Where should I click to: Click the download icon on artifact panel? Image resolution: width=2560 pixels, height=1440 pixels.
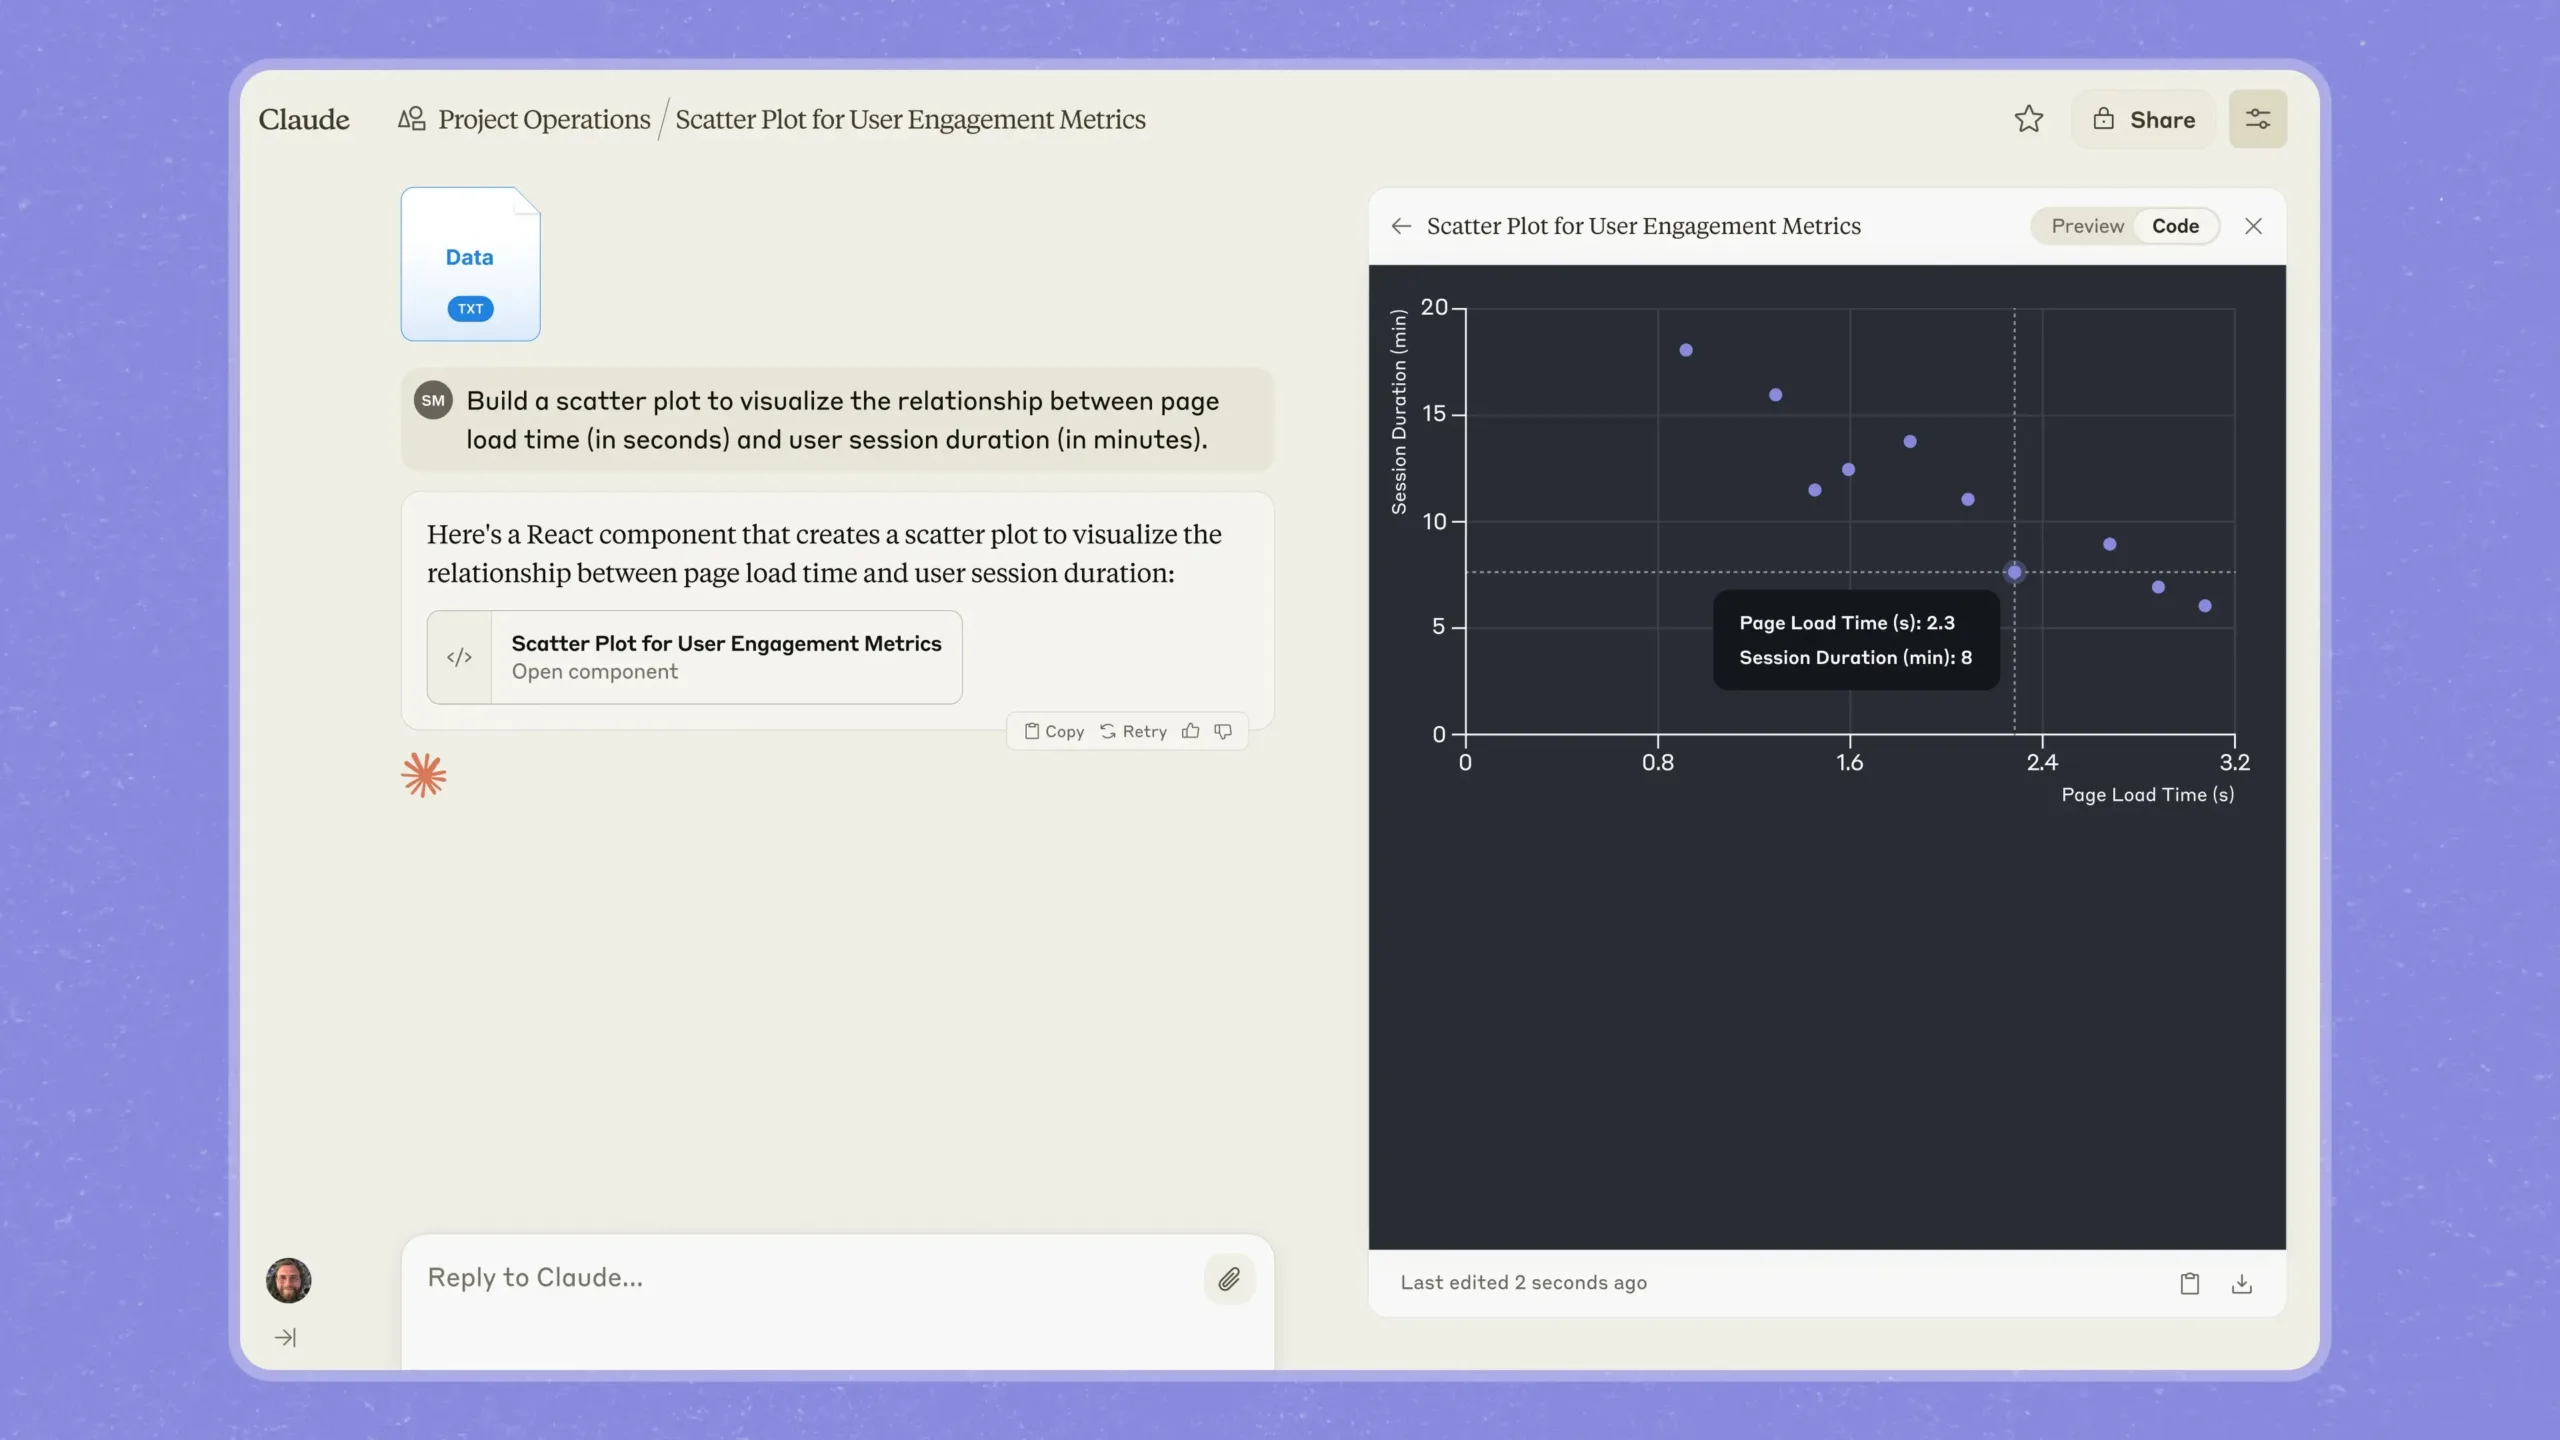pos(2242,1282)
